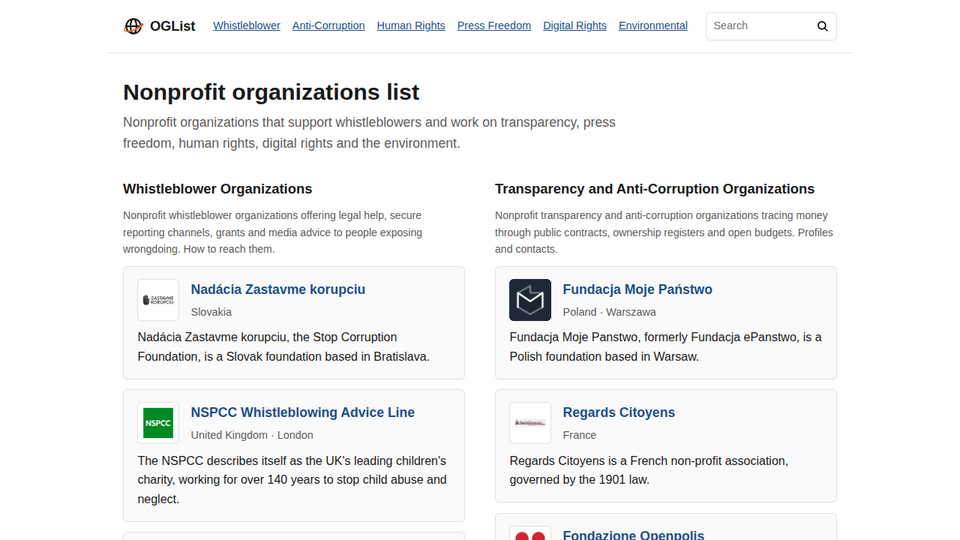The width and height of the screenshot is (960, 540).
Task: Open the Environmental navigation link
Action: click(653, 26)
